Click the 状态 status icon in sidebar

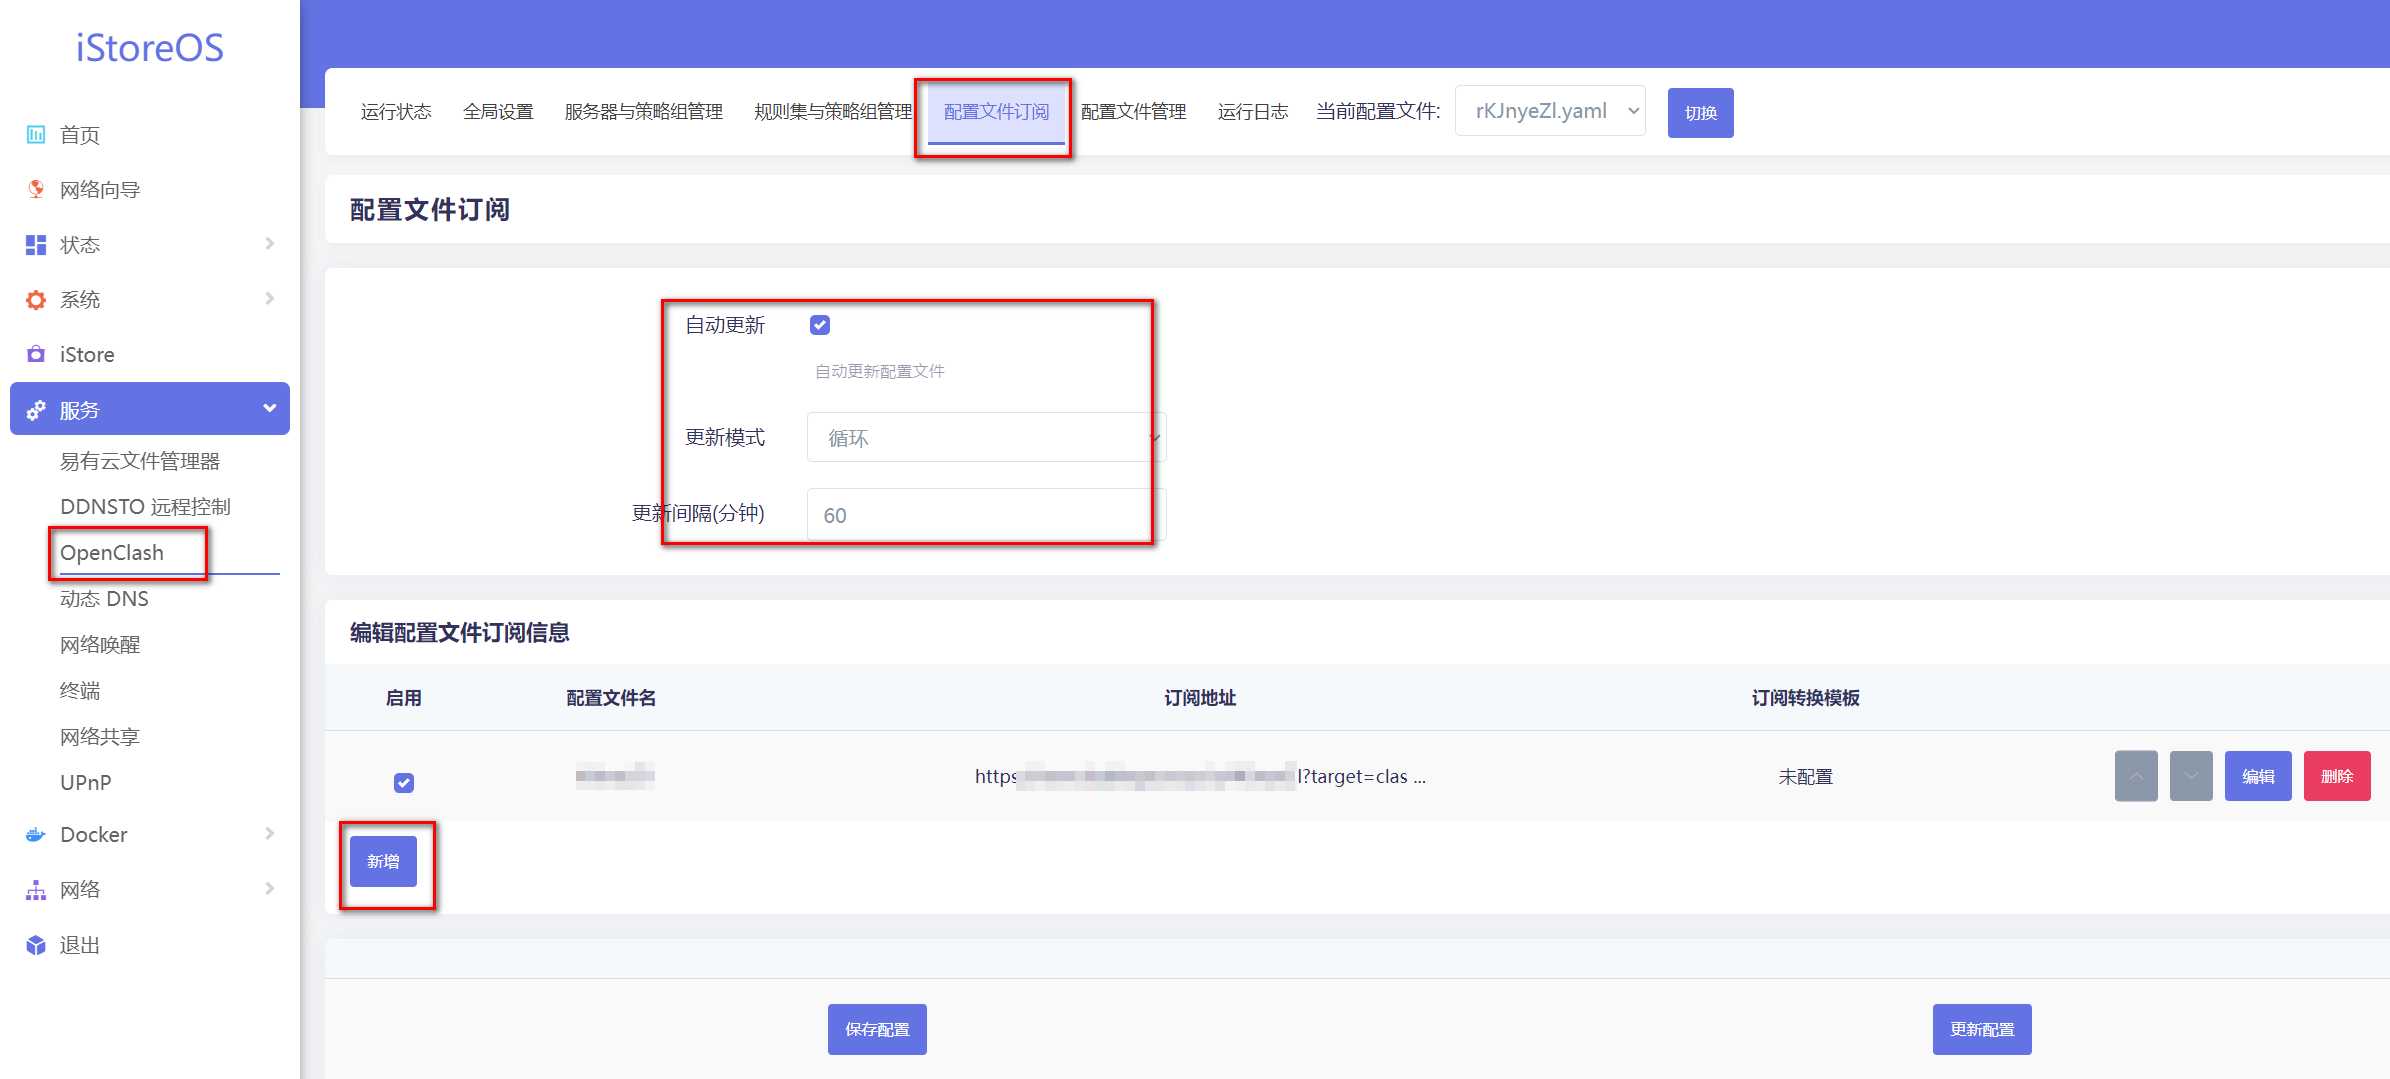click(35, 244)
